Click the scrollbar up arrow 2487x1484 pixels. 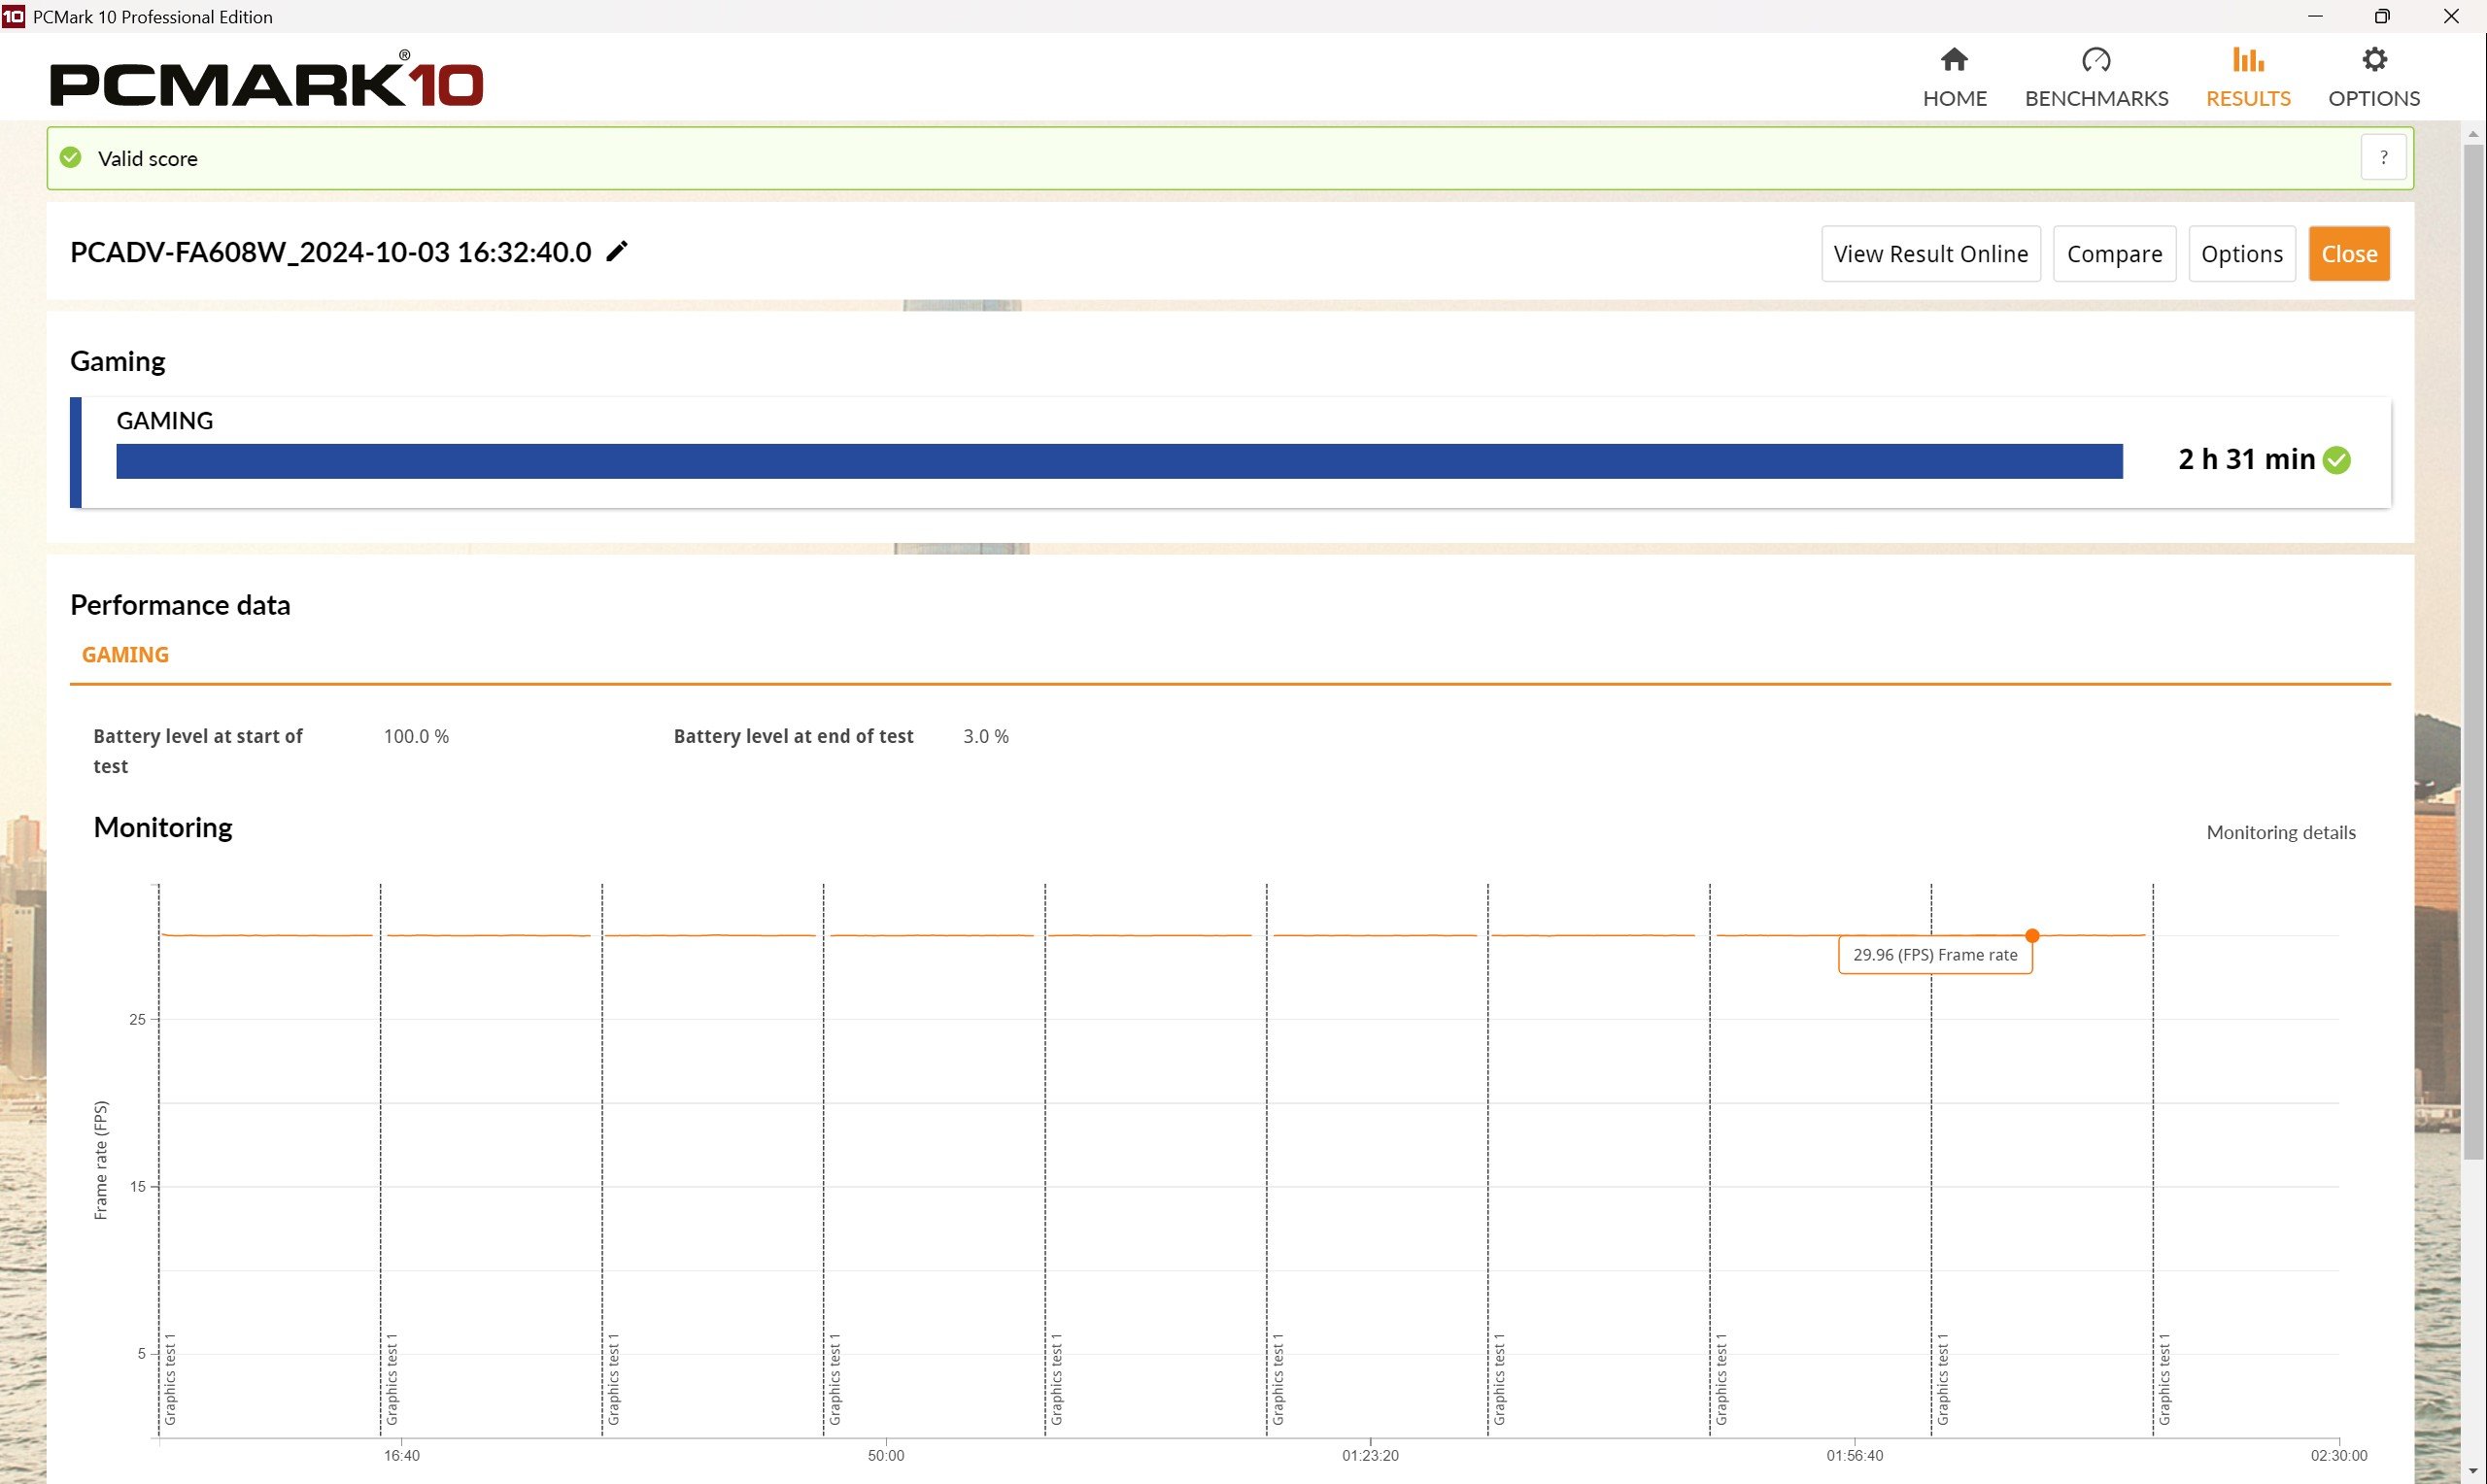[x=2473, y=134]
